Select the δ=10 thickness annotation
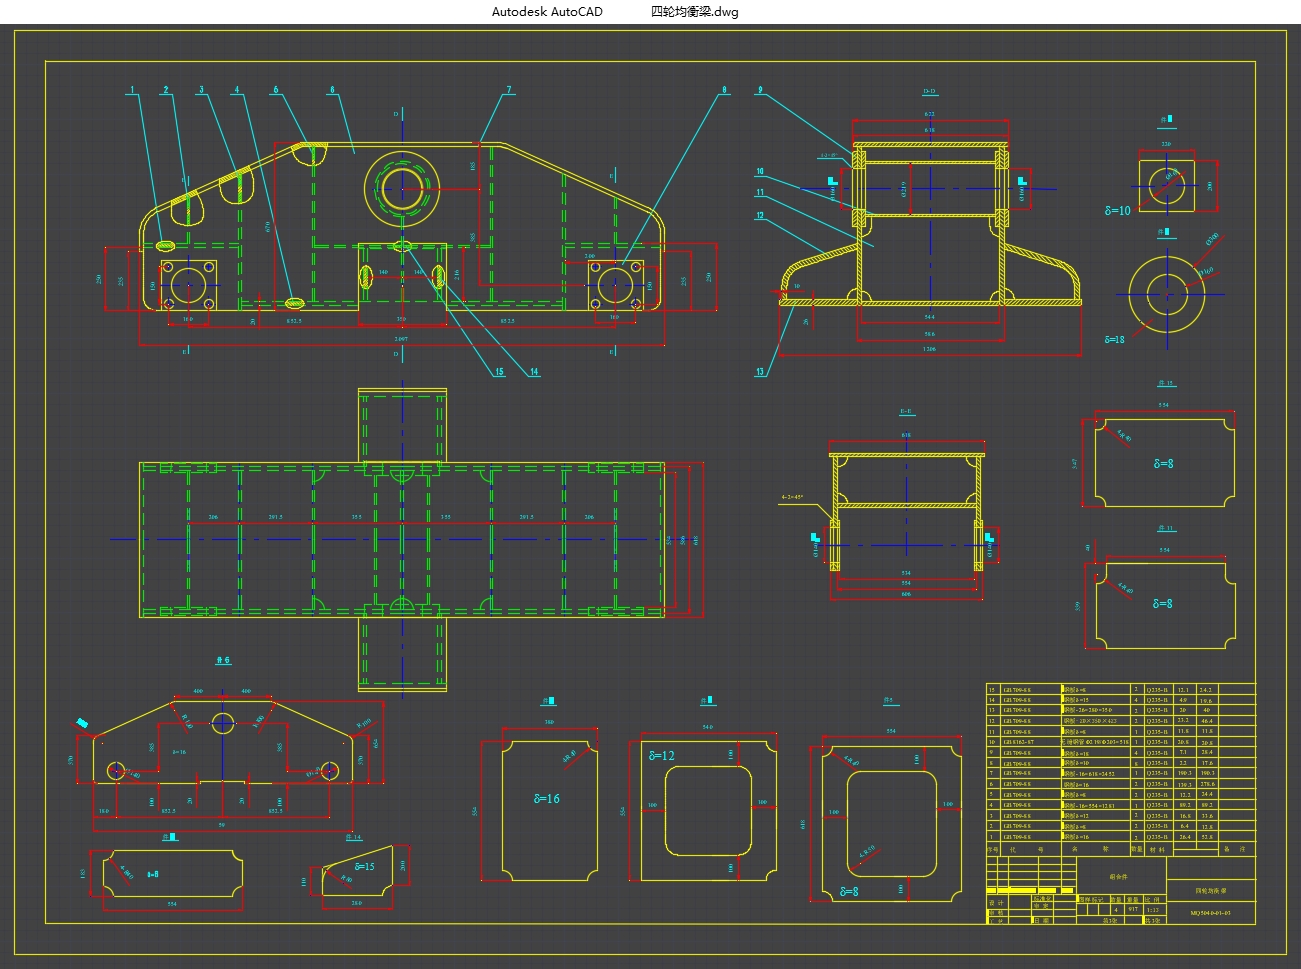The height and width of the screenshot is (969, 1301). pyautogui.click(x=1118, y=211)
